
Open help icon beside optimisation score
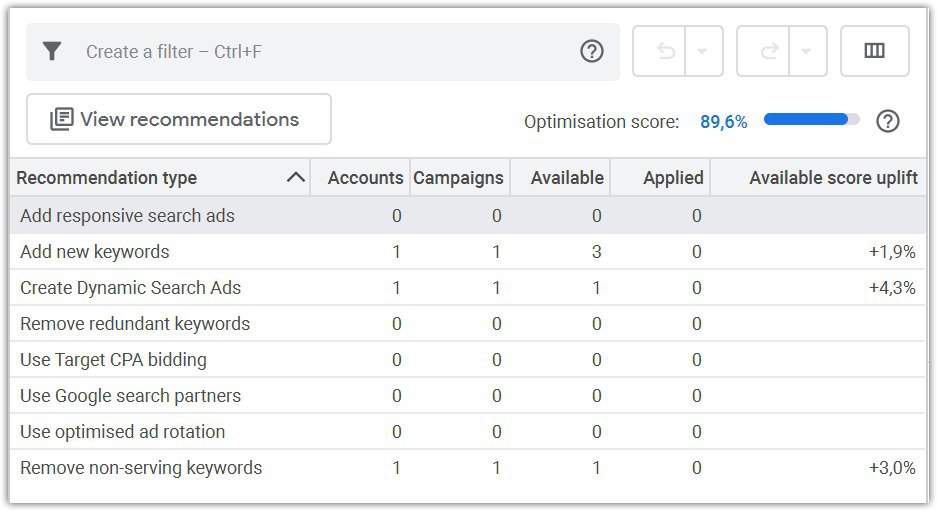pos(887,121)
